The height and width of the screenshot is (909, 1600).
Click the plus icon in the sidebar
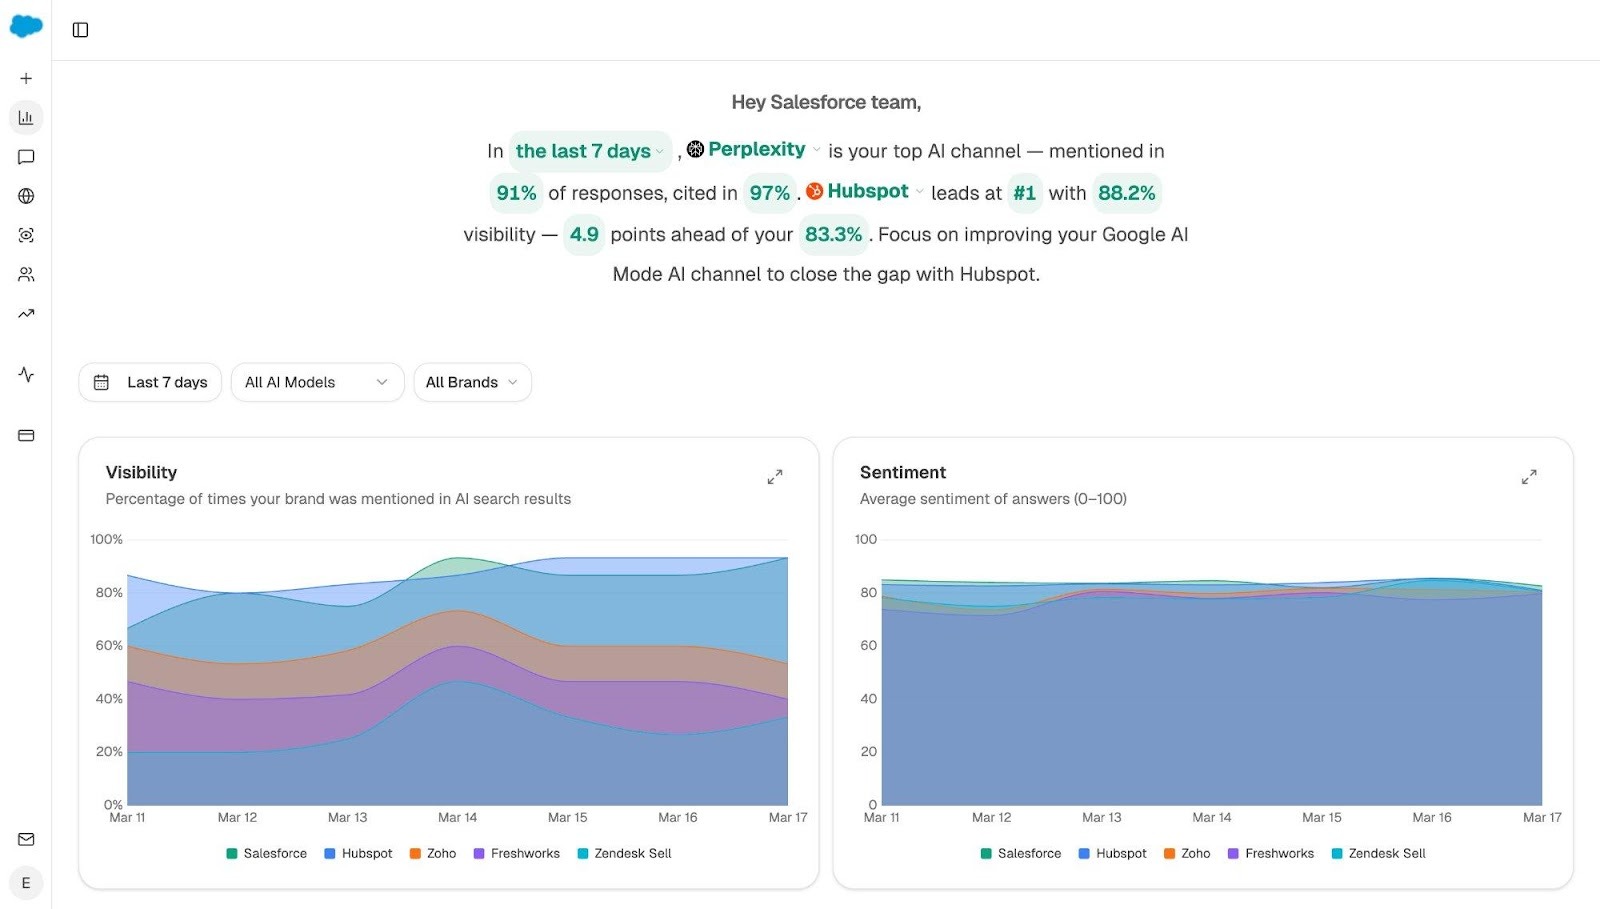[26, 78]
